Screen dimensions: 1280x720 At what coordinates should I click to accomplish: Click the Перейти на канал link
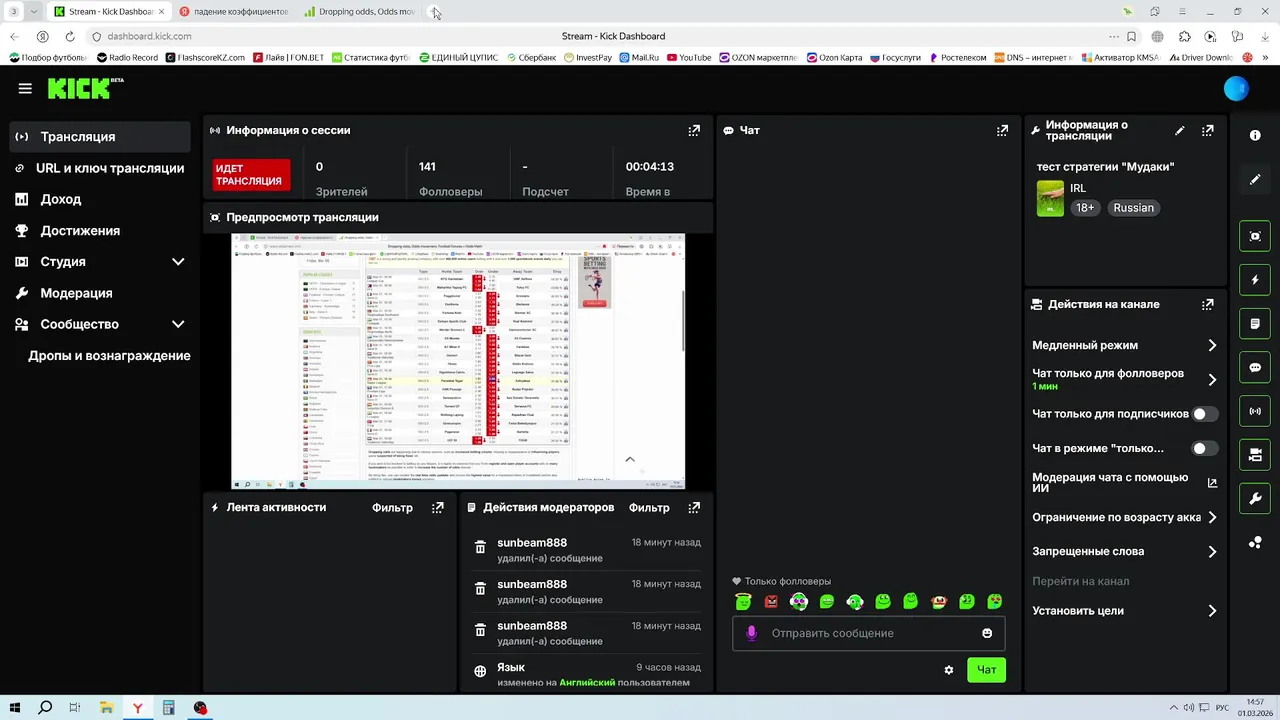coord(1080,581)
